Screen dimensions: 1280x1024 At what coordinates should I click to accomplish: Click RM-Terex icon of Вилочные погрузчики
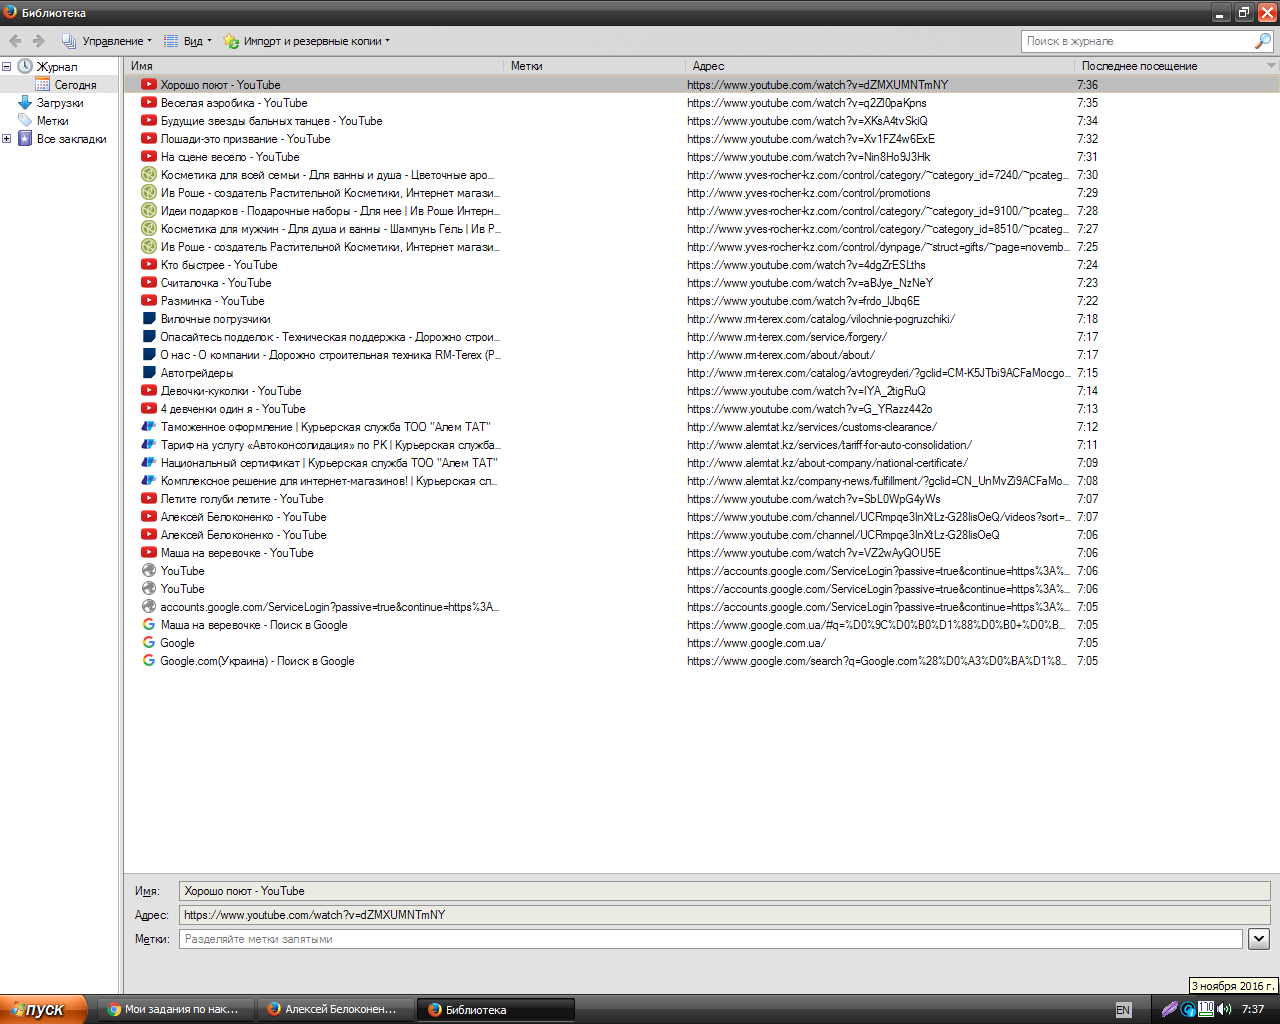(x=149, y=319)
